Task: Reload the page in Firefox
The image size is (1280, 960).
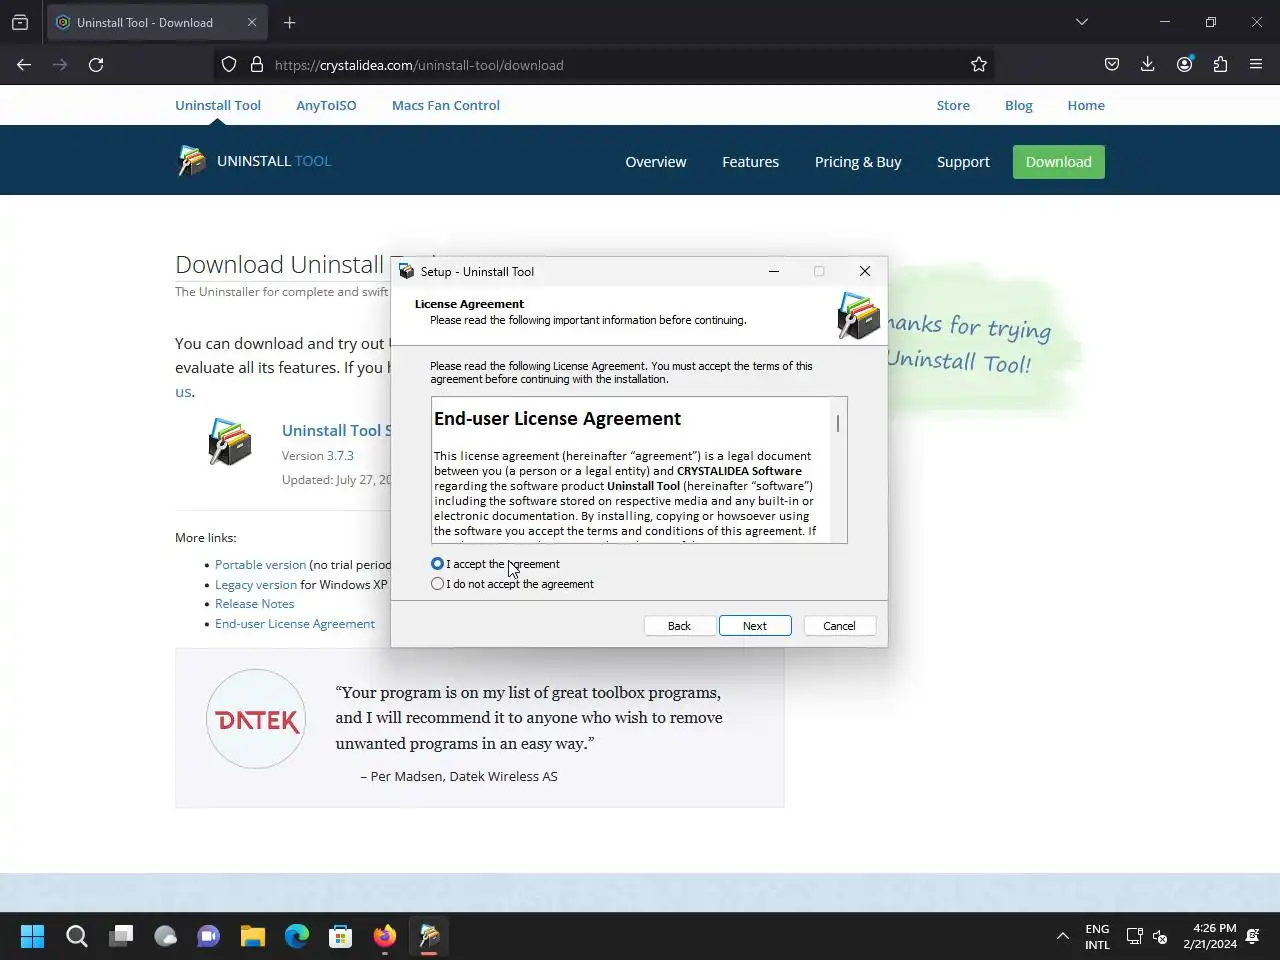Action: pos(96,65)
